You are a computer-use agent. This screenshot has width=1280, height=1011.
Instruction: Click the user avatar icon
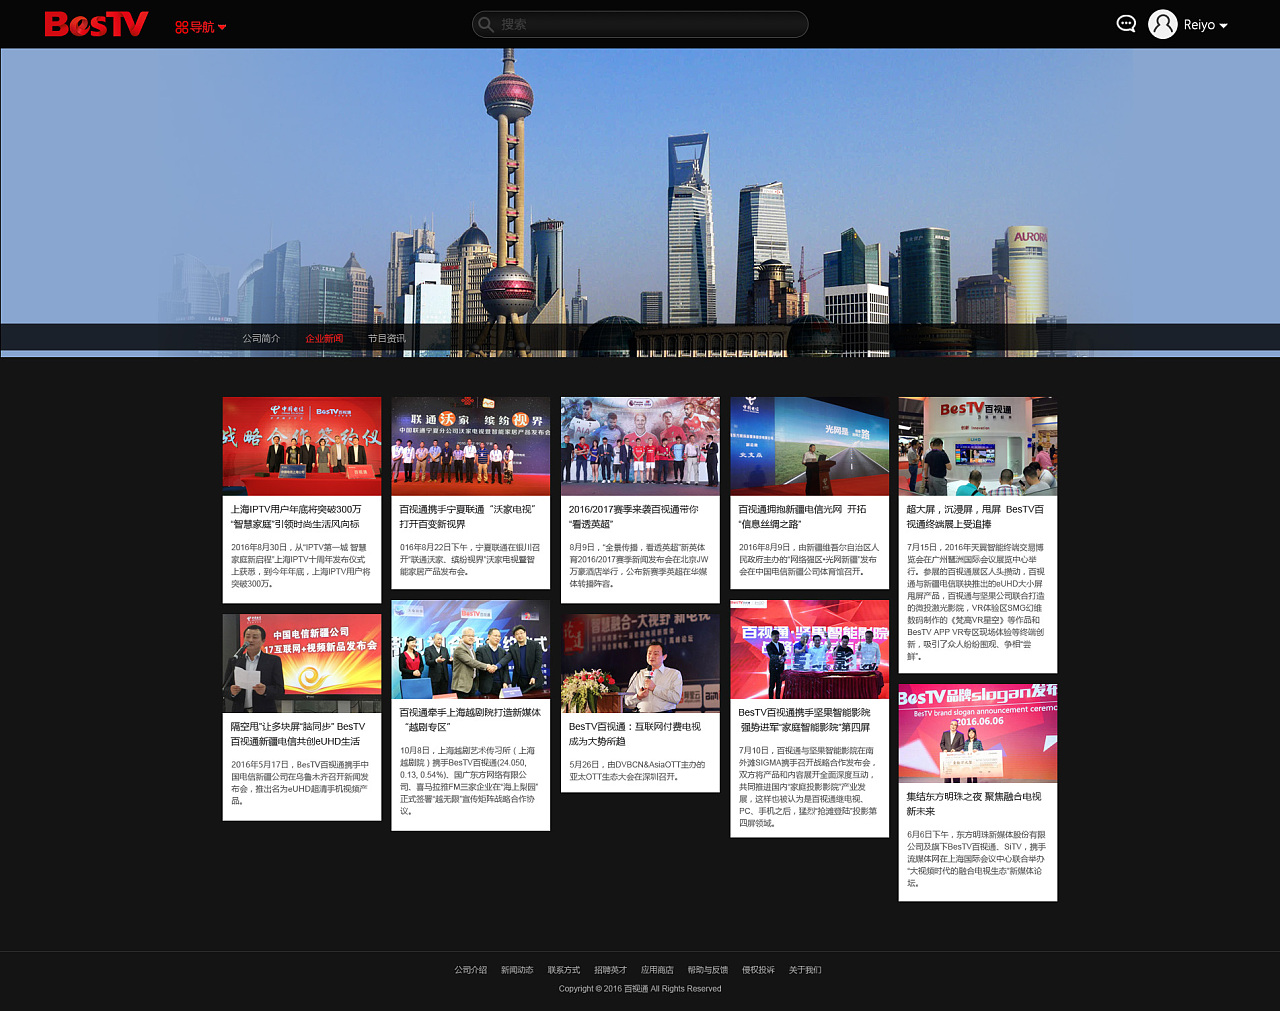click(1162, 24)
